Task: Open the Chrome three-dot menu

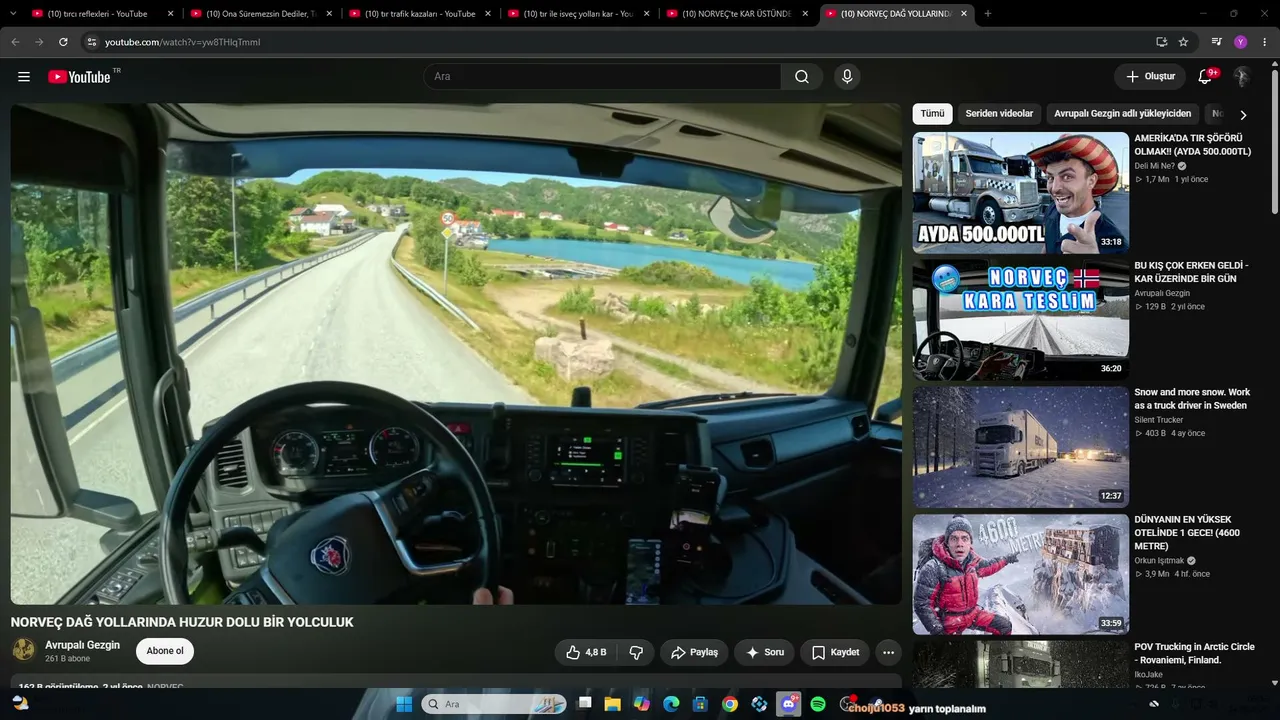Action: [x=1265, y=42]
